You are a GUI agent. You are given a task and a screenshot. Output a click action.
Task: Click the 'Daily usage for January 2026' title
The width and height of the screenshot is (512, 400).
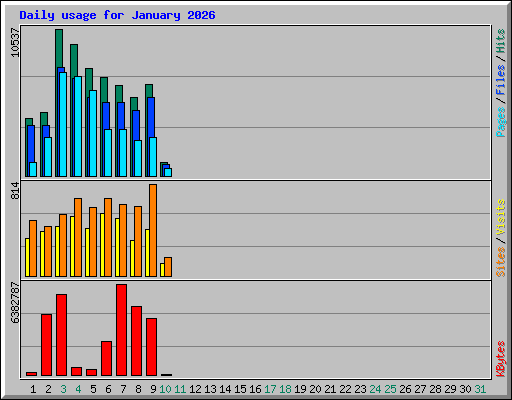pos(117,15)
